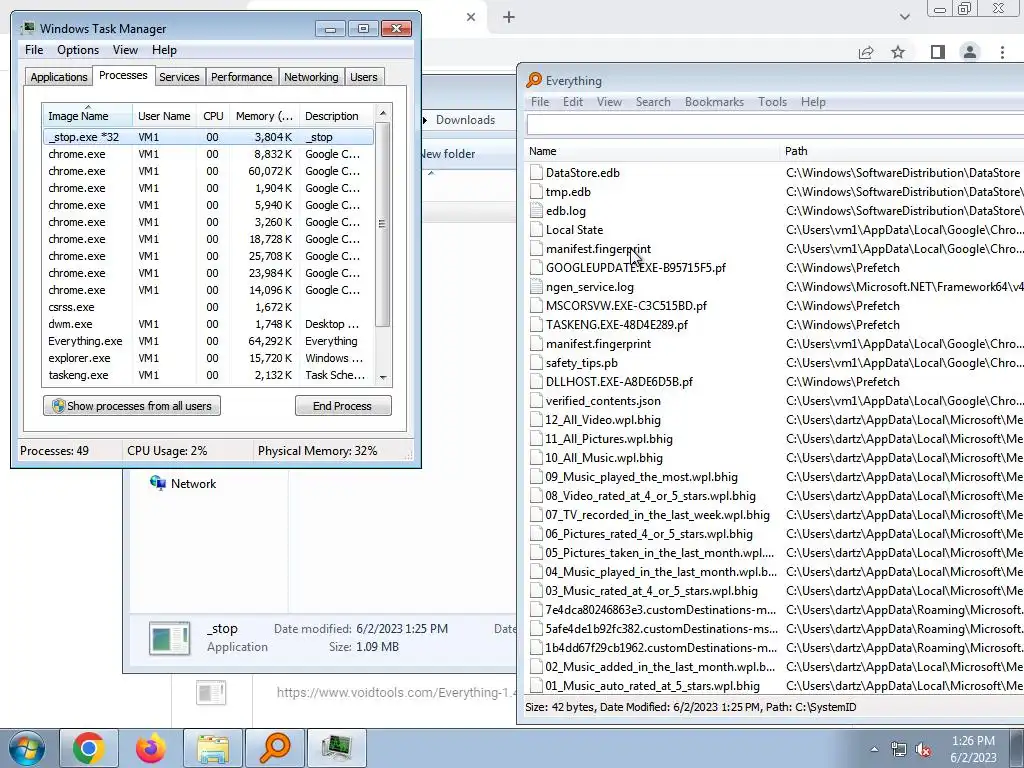The image size is (1024, 768).
Task: Open the Windows Start menu orb
Action: click(26, 748)
